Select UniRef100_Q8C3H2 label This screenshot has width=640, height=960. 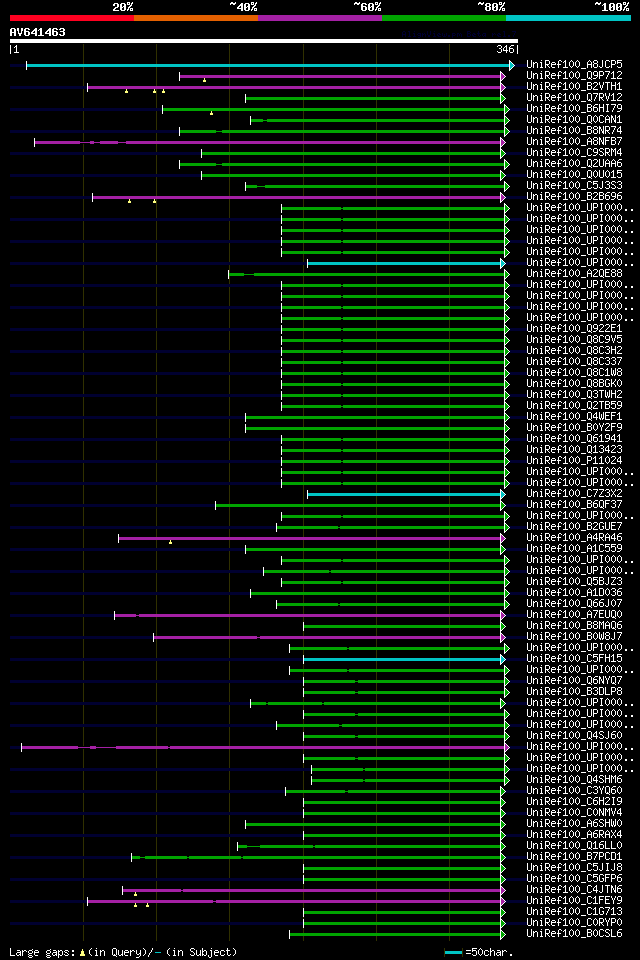574,351
